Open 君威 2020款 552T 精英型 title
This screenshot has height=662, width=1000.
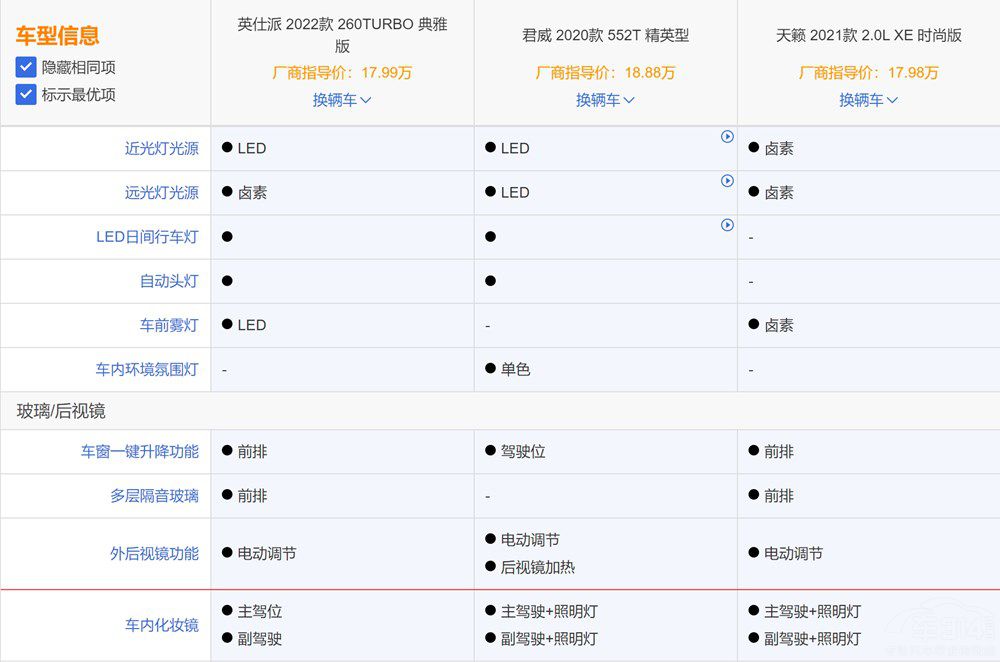605,35
